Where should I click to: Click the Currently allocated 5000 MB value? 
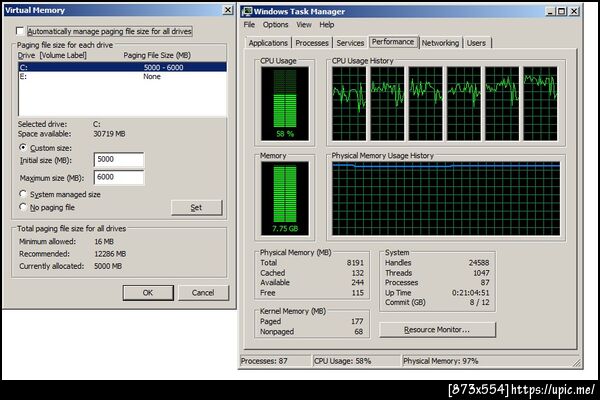point(108,266)
